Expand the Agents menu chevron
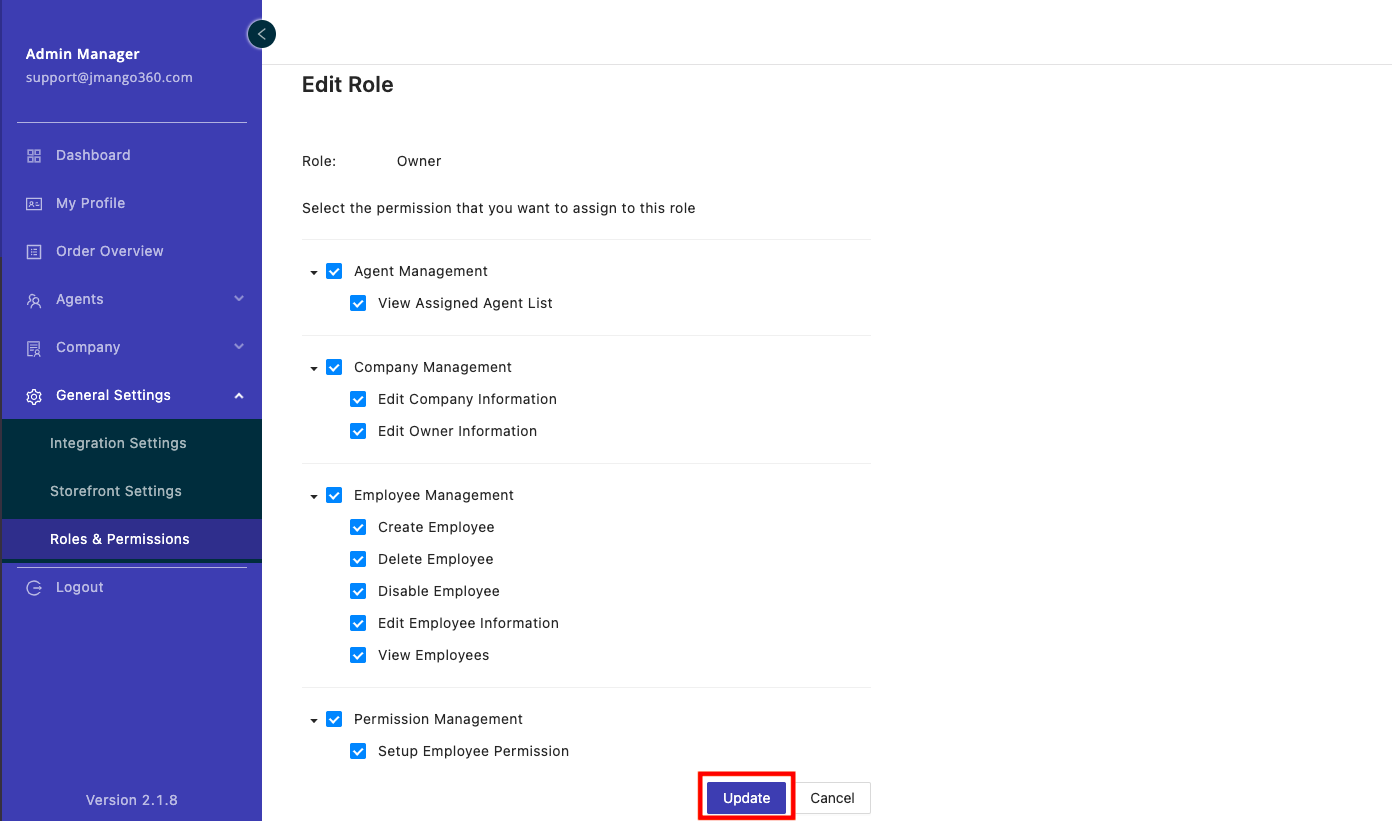This screenshot has height=821, width=1392. tap(239, 299)
